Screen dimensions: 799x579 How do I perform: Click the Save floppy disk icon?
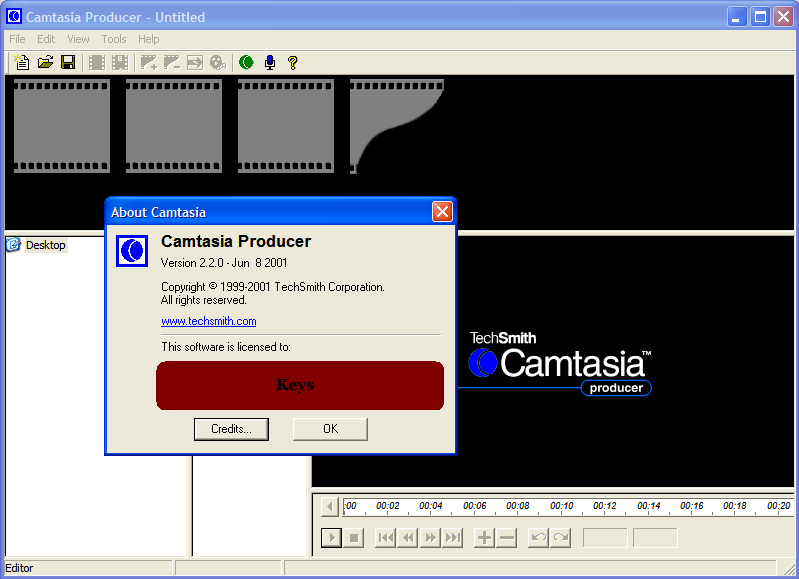click(x=68, y=62)
